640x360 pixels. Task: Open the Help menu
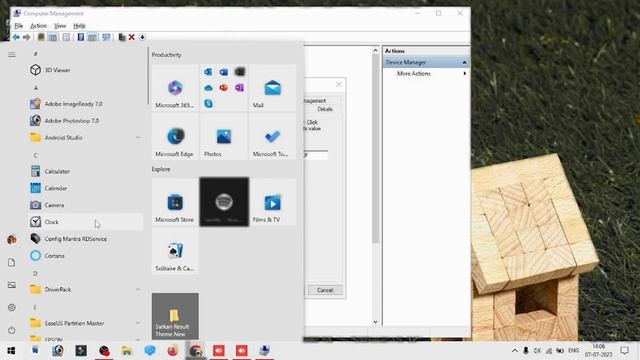click(x=79, y=26)
